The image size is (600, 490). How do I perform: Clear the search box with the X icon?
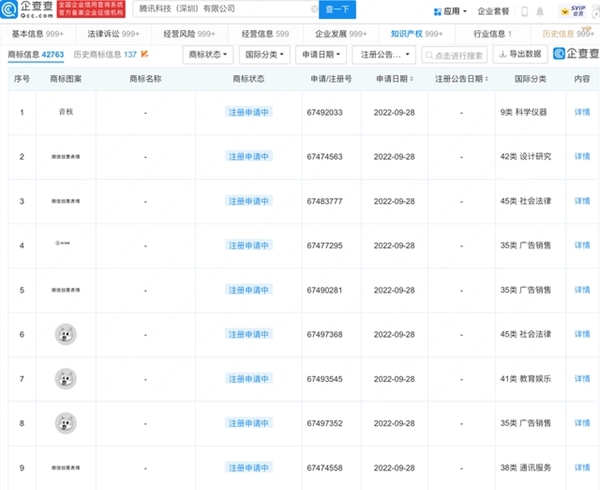point(314,9)
